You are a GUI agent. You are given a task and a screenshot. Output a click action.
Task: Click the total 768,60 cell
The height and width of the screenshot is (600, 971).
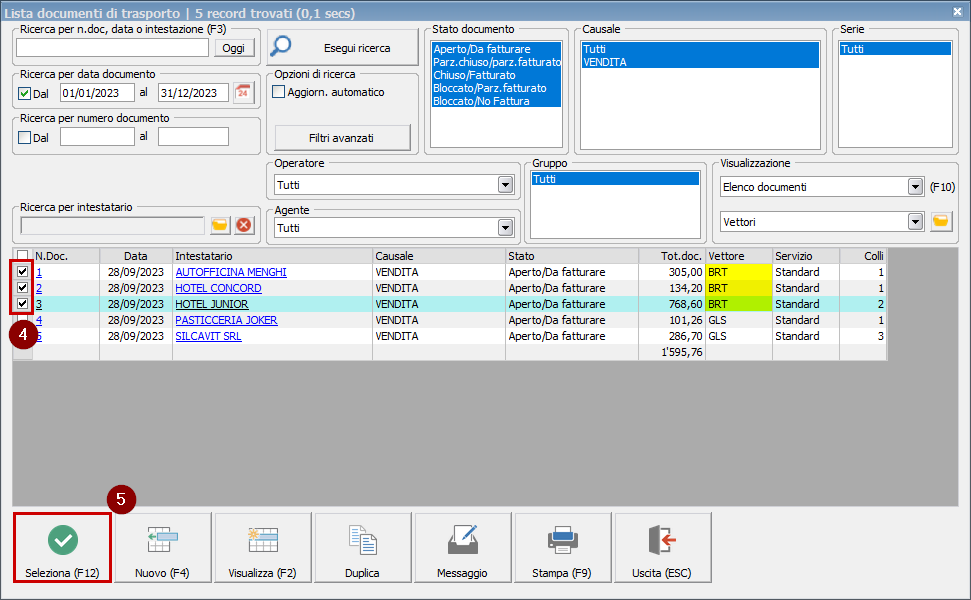[672, 304]
